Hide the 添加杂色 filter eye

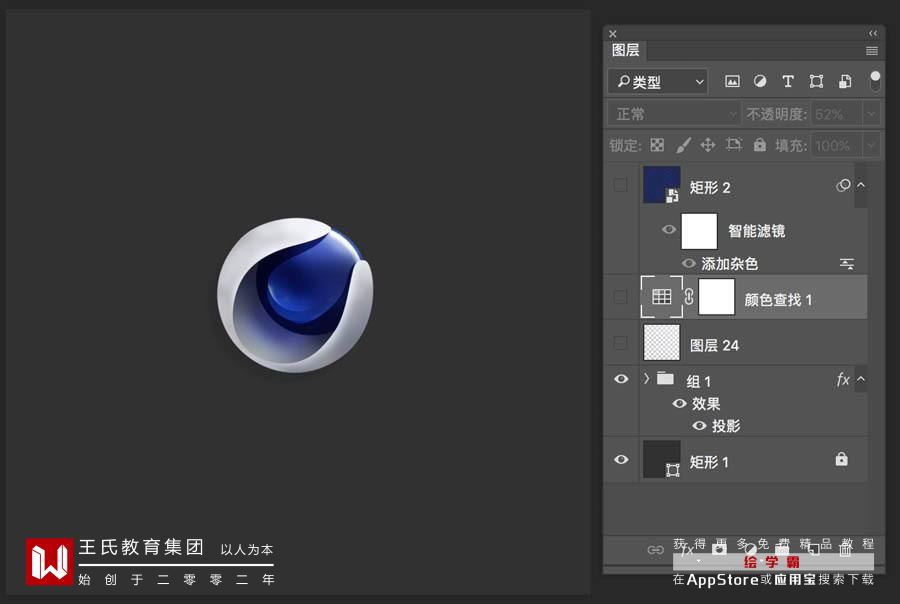click(688, 263)
